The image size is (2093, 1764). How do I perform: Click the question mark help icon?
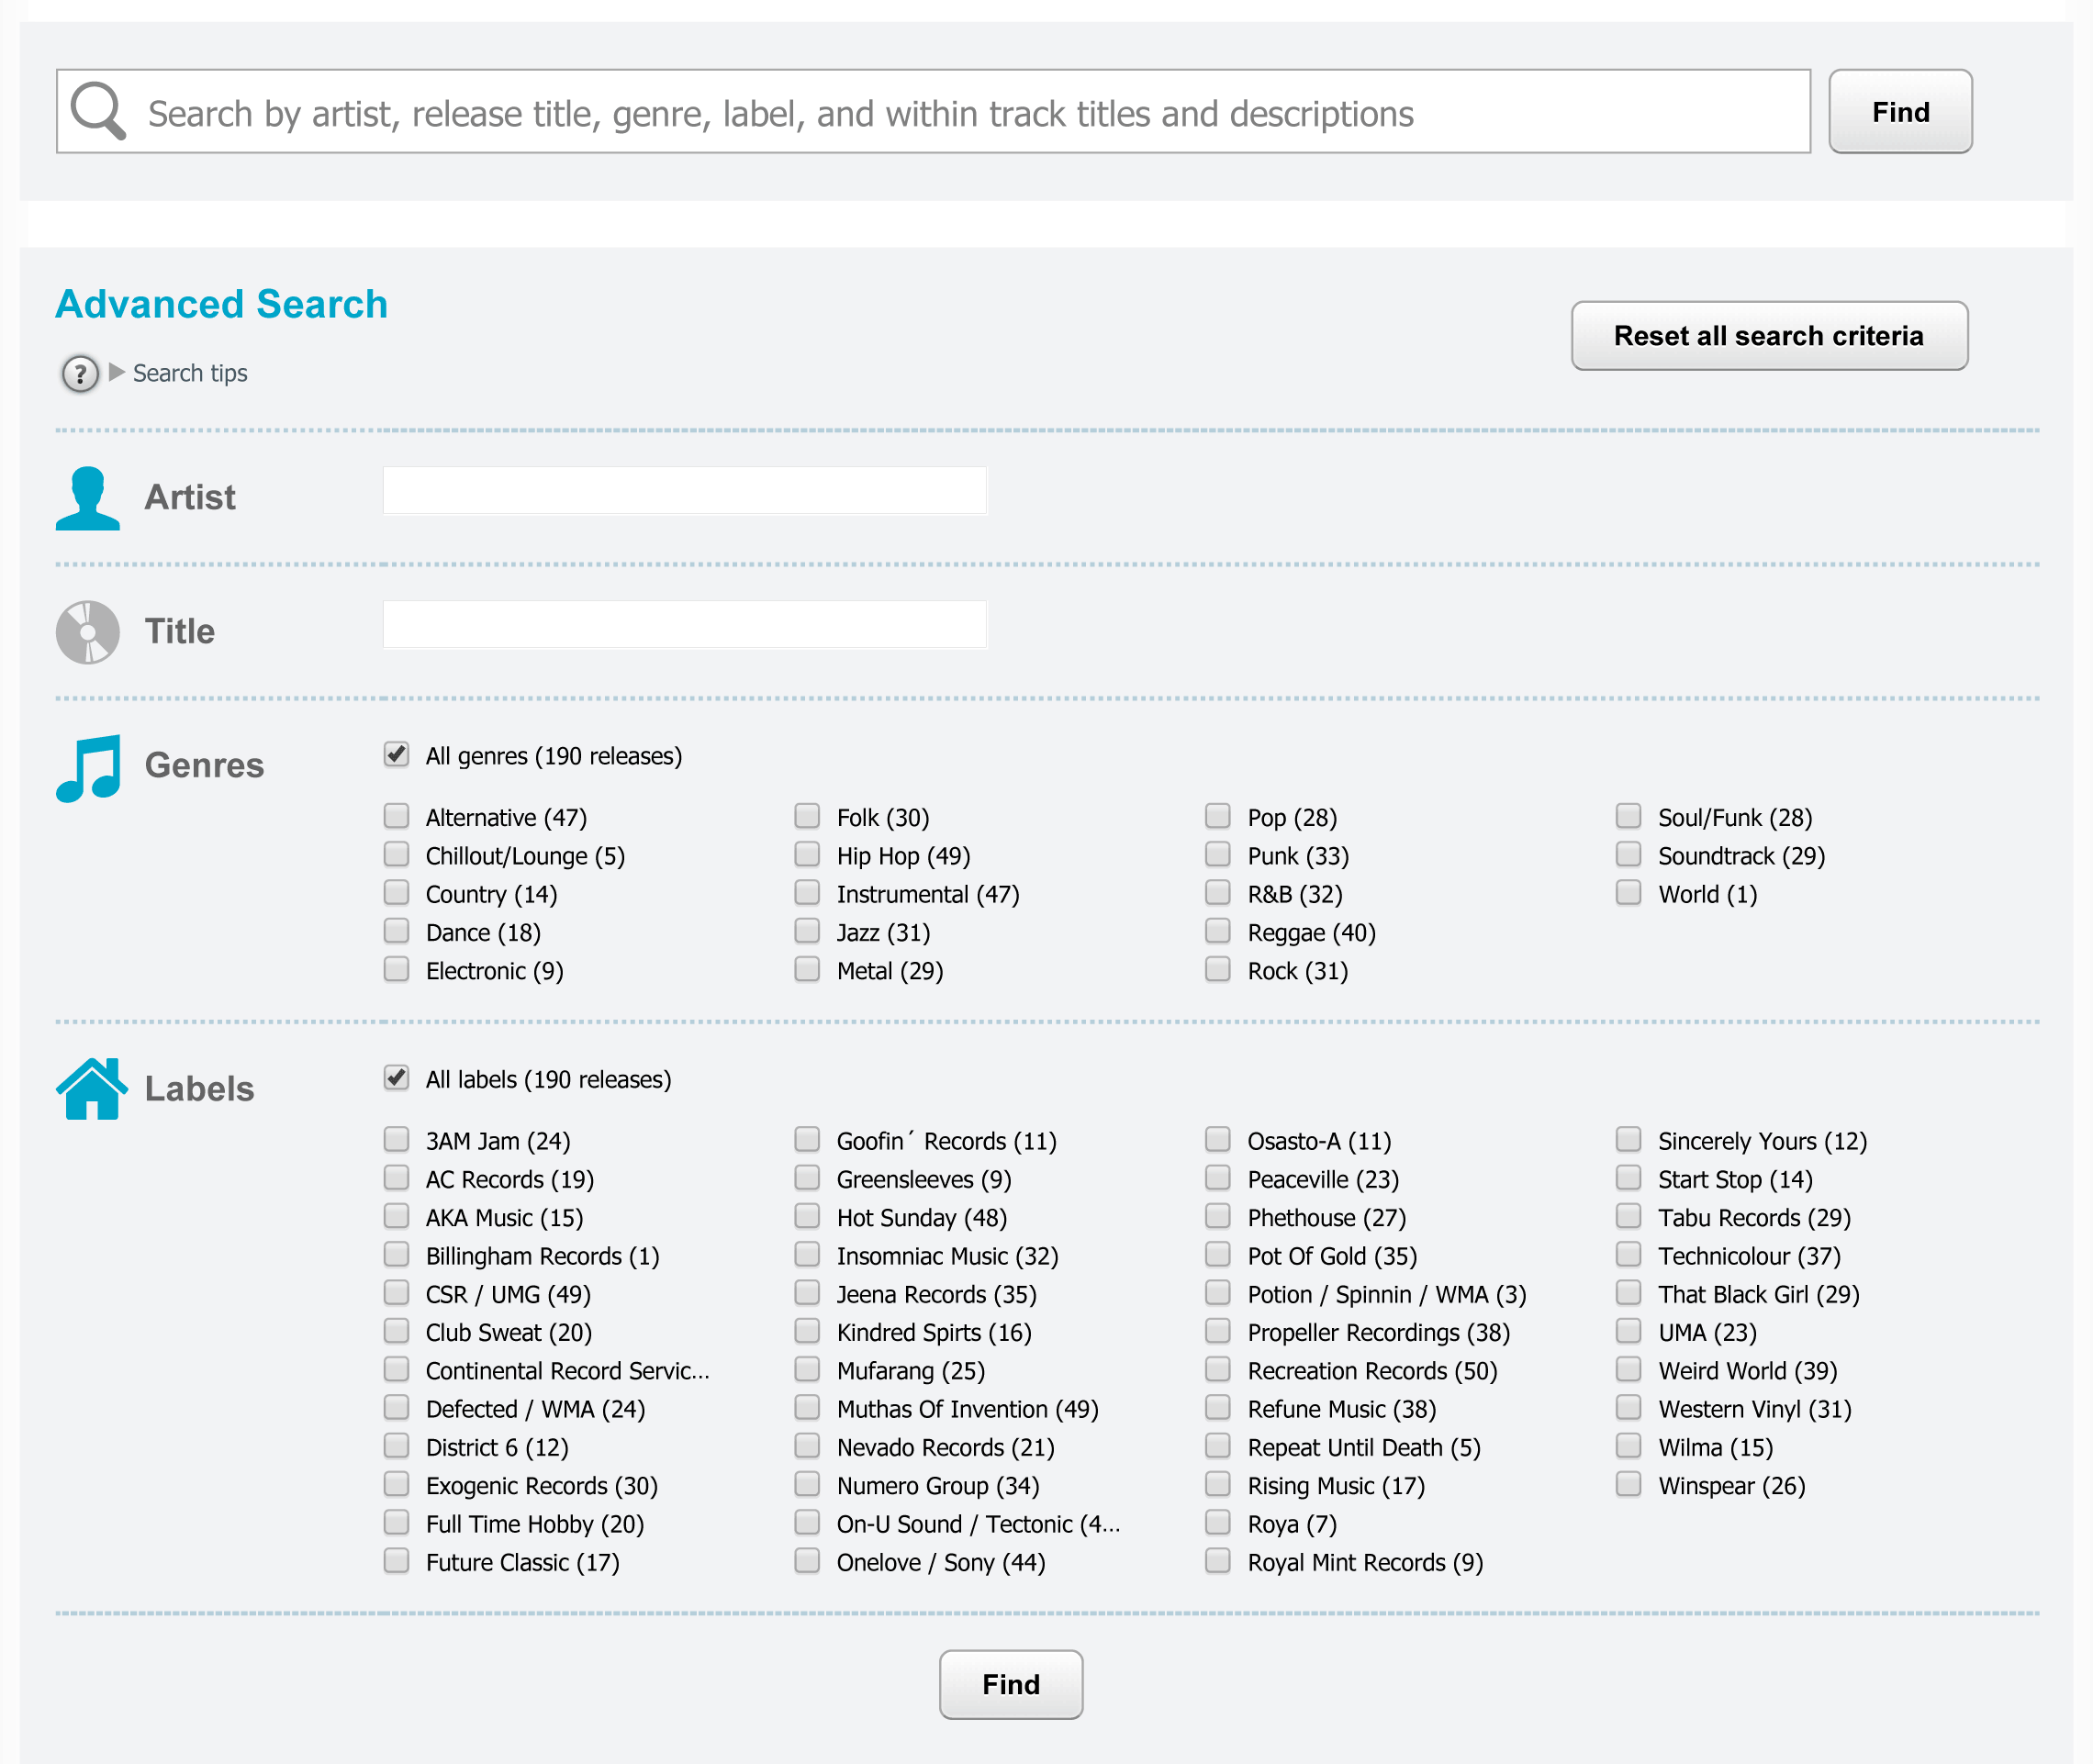point(78,373)
